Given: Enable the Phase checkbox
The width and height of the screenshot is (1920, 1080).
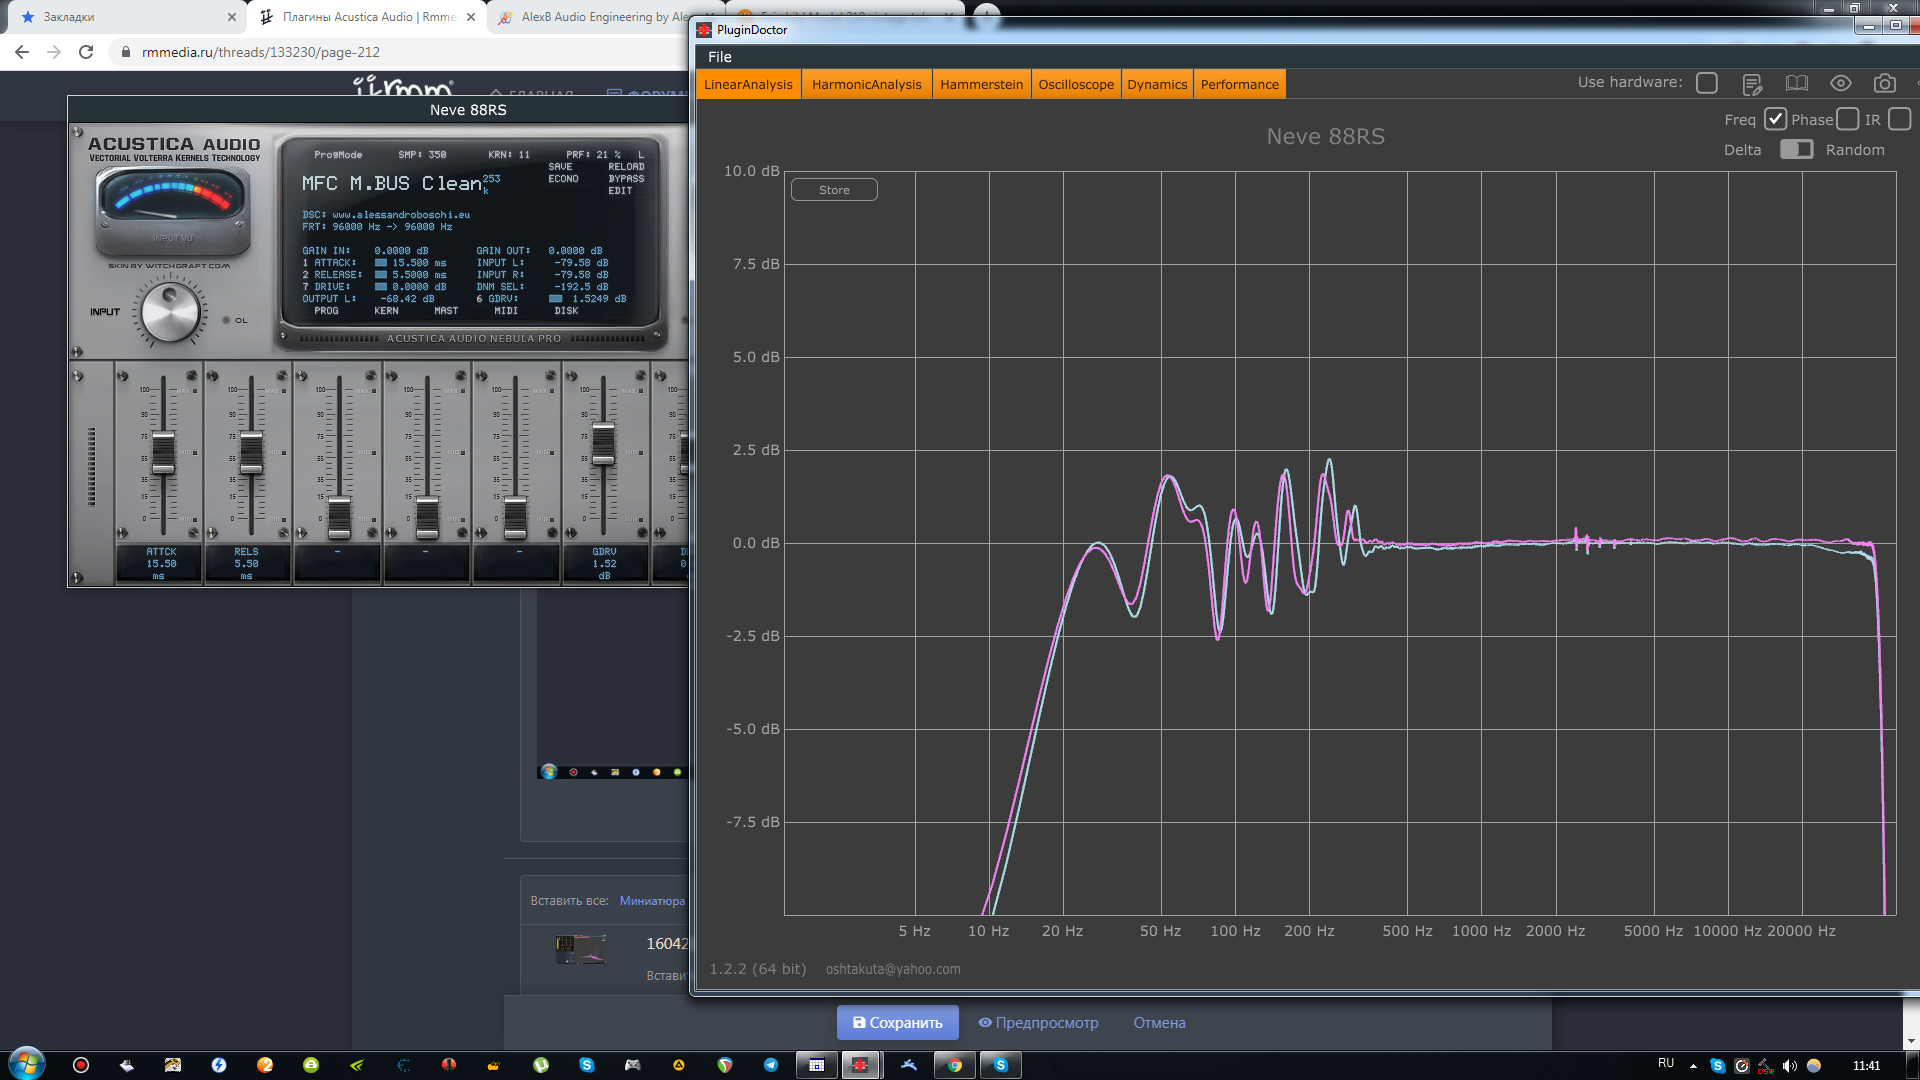Looking at the screenshot, I should (1847, 119).
